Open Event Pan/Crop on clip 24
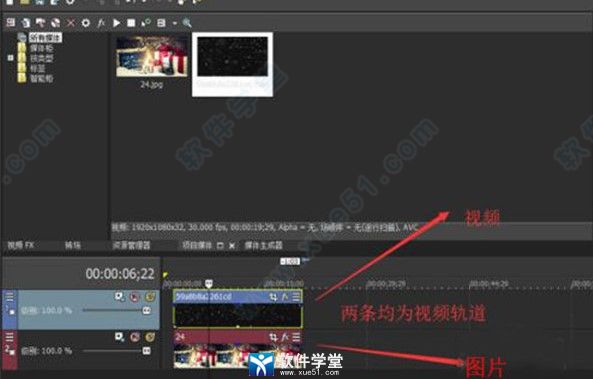Viewport: 593px width, 379px height. pyautogui.click(x=273, y=337)
